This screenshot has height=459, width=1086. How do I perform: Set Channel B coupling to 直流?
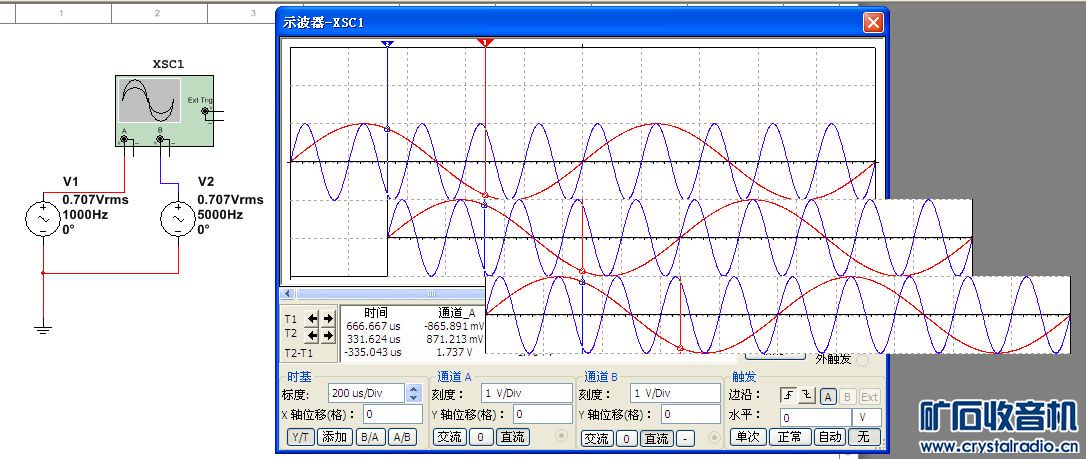click(x=657, y=438)
